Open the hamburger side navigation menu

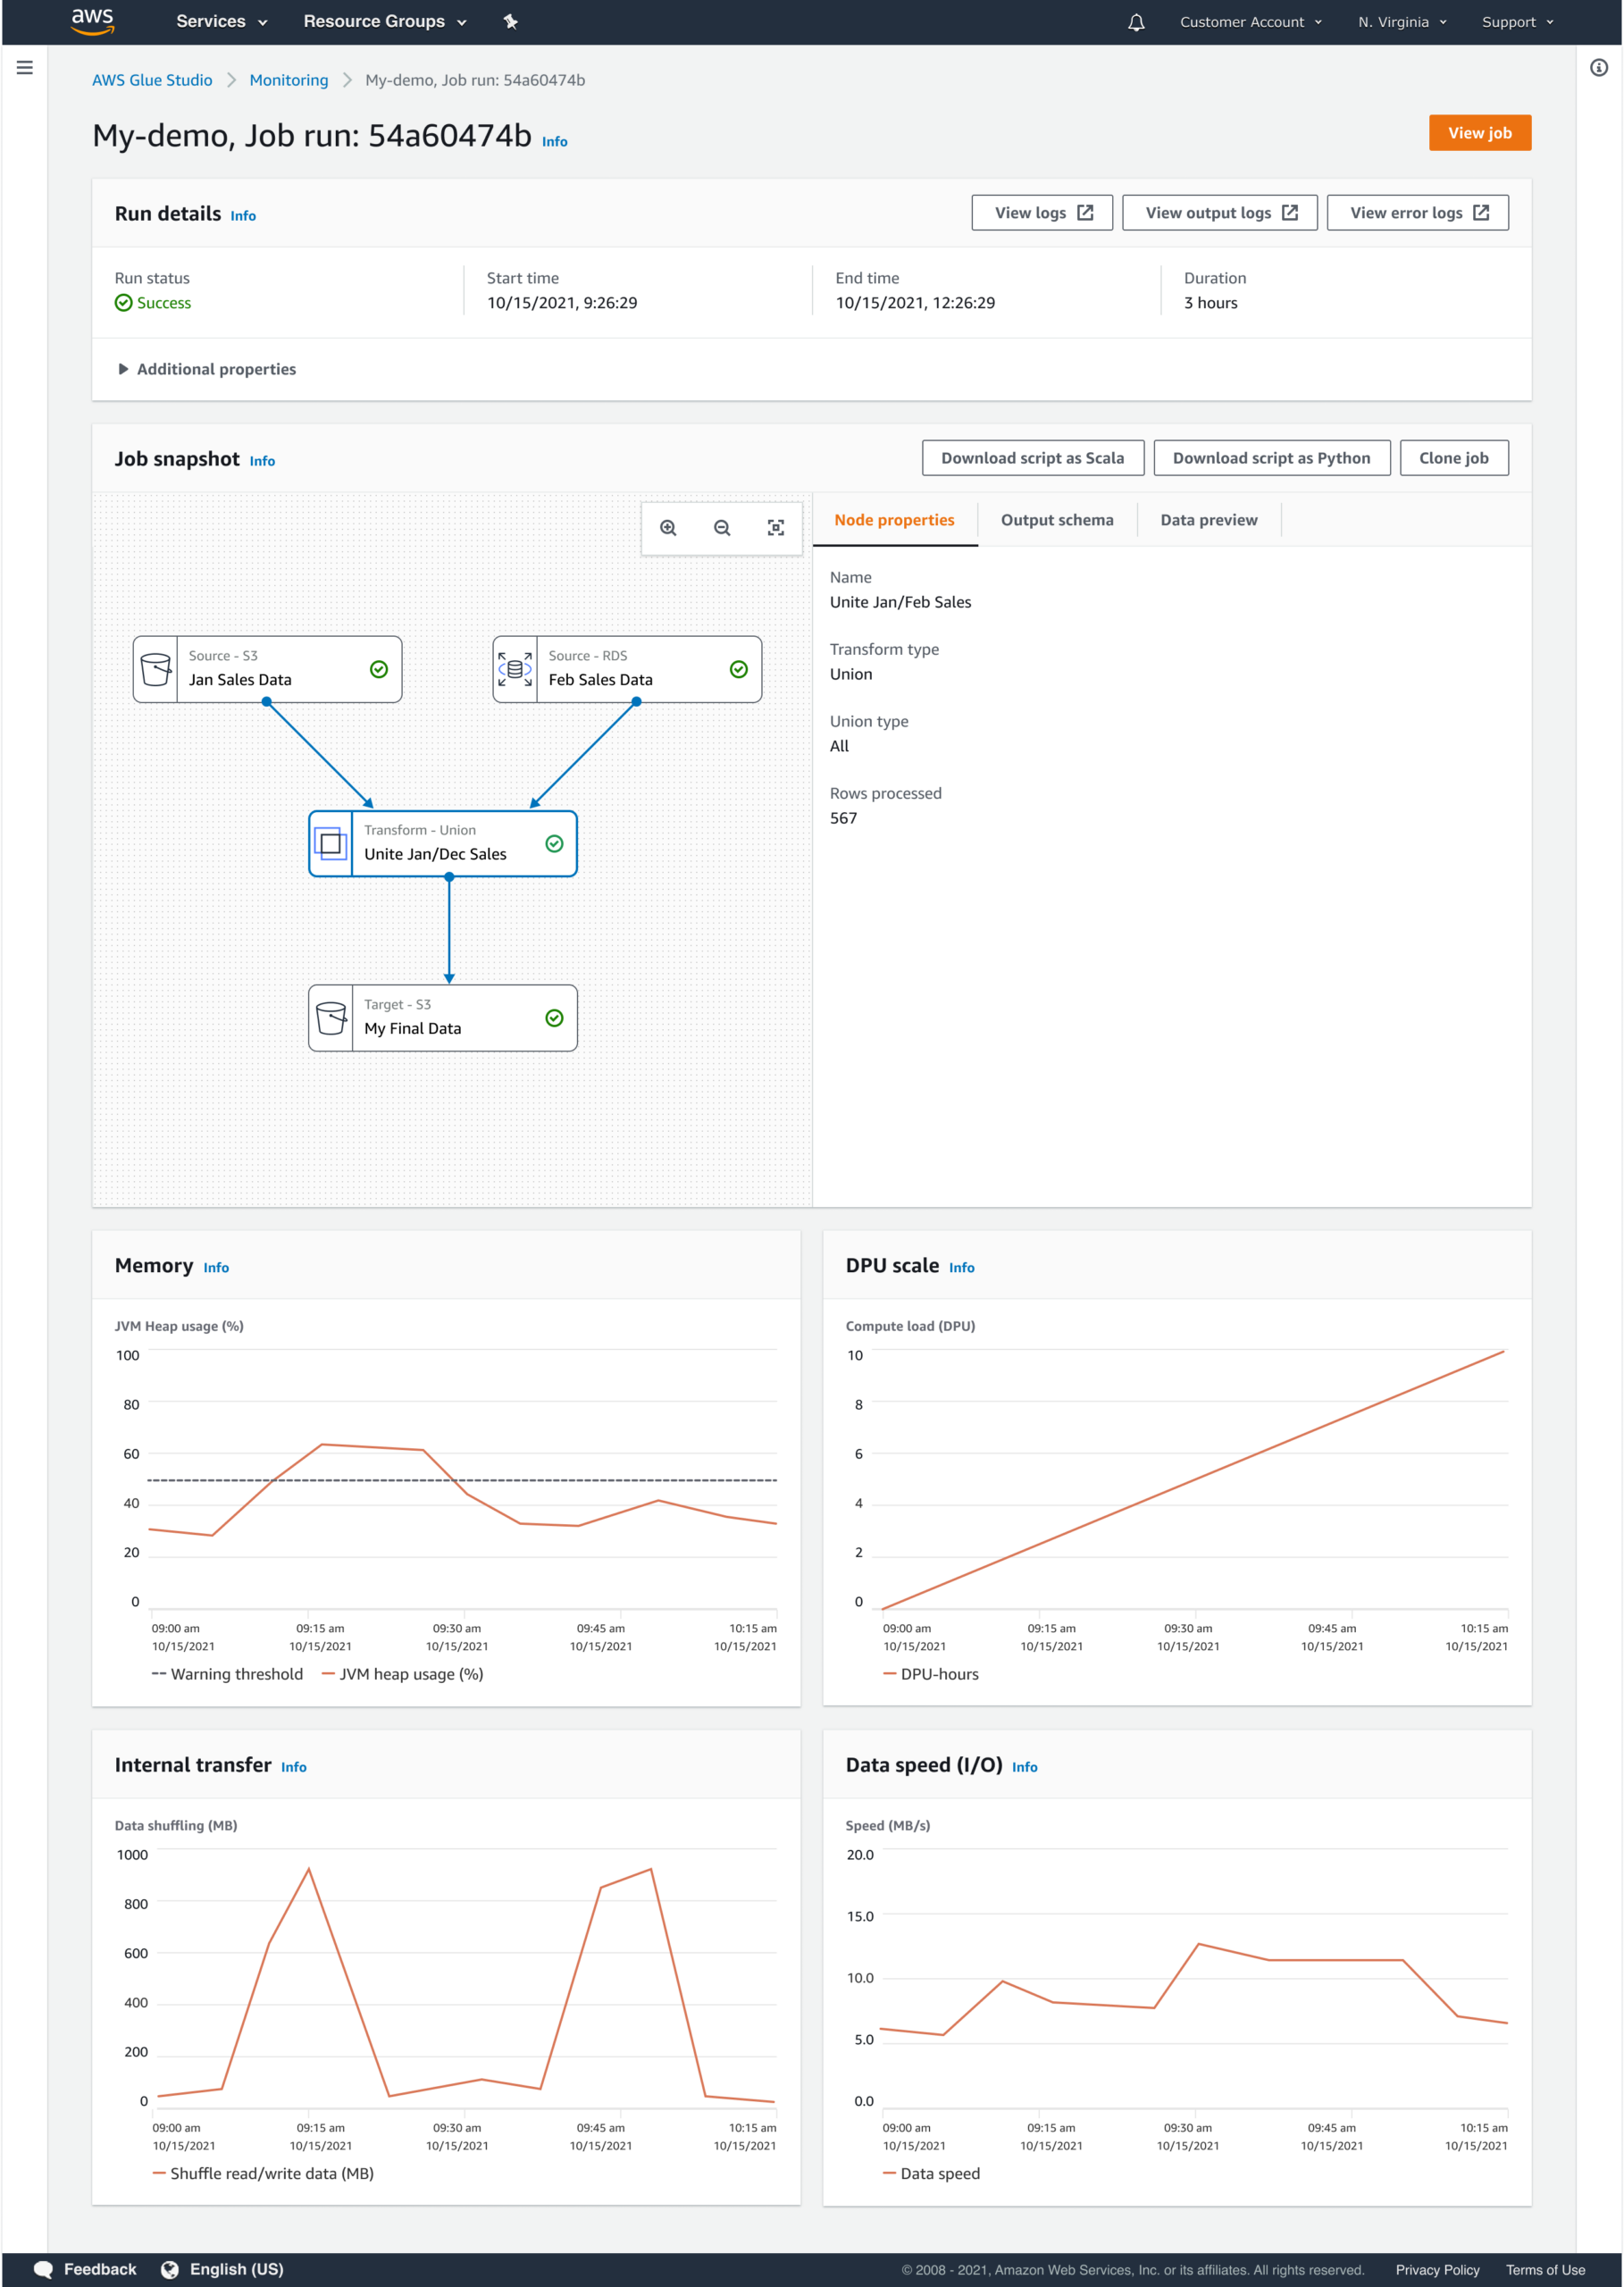coord(25,68)
